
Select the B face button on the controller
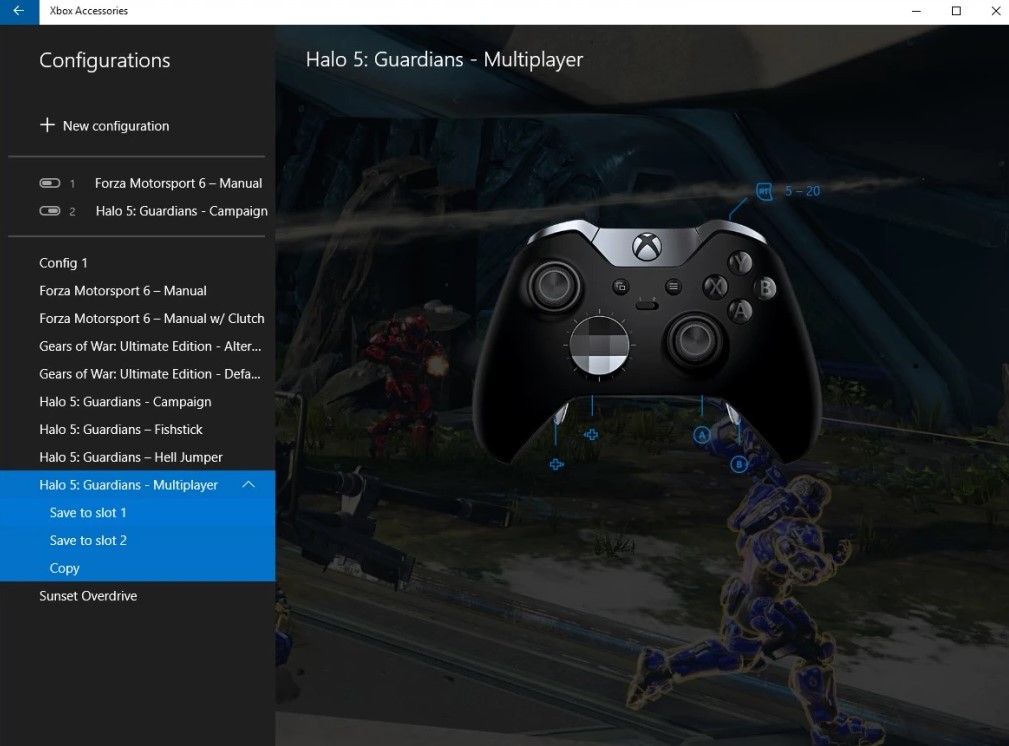coord(765,288)
